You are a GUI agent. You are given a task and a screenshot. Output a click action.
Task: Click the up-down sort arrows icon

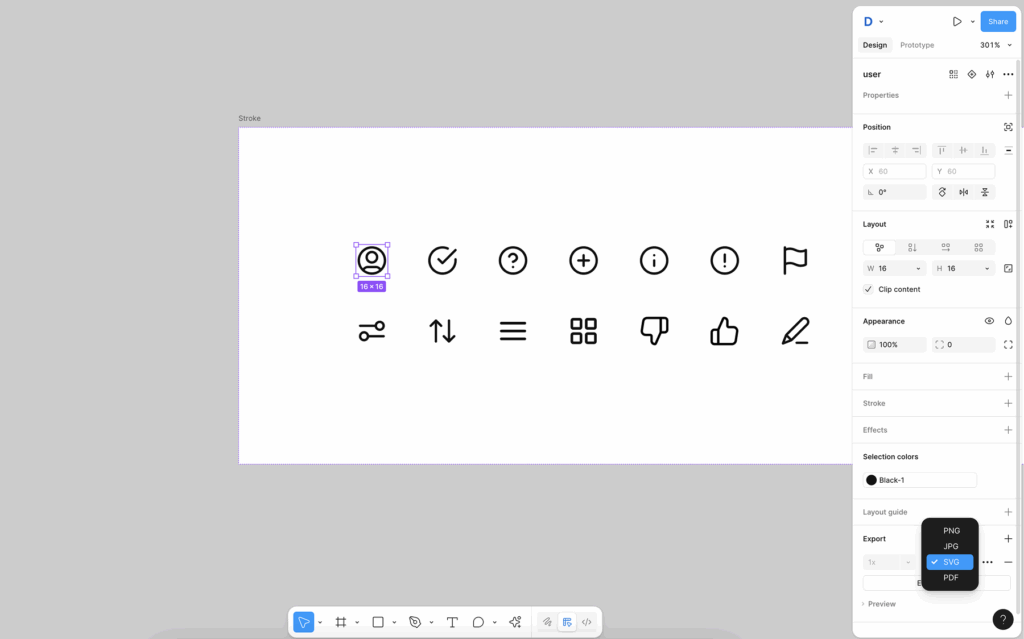(443, 331)
